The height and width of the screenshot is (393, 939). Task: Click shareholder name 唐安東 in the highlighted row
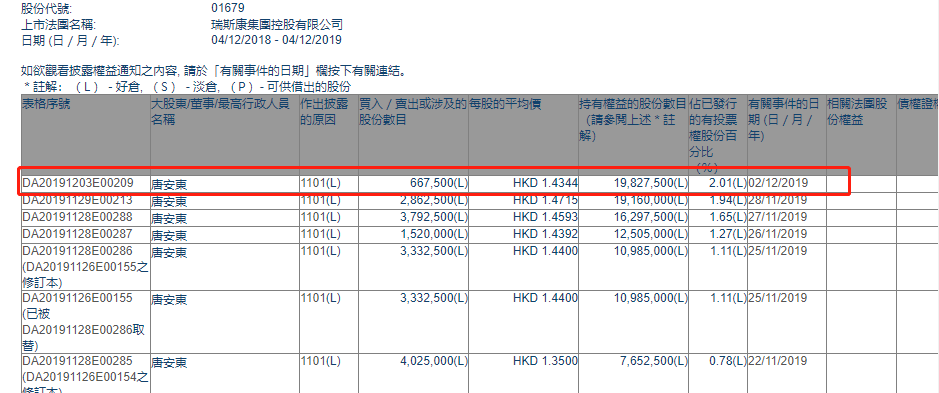pyautogui.click(x=168, y=184)
